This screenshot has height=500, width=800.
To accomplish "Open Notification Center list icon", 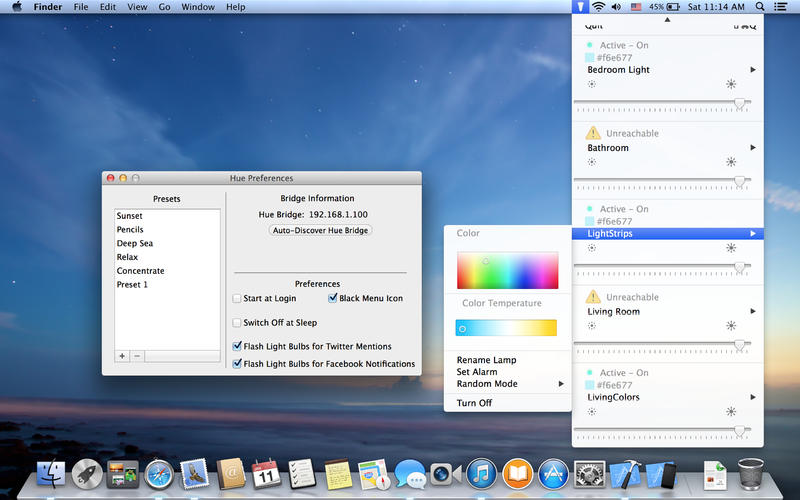I will point(781,7).
